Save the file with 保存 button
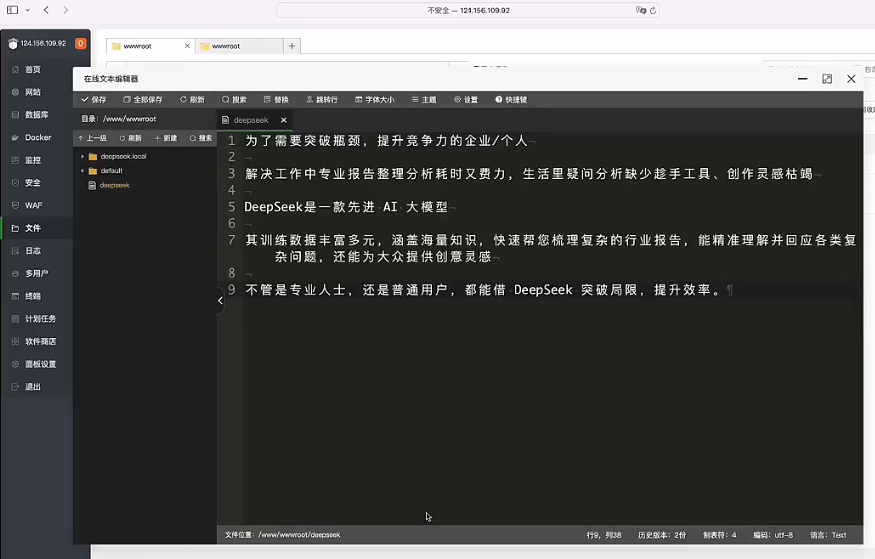Screen dimensions: 875x559 pyautogui.click(x=94, y=99)
